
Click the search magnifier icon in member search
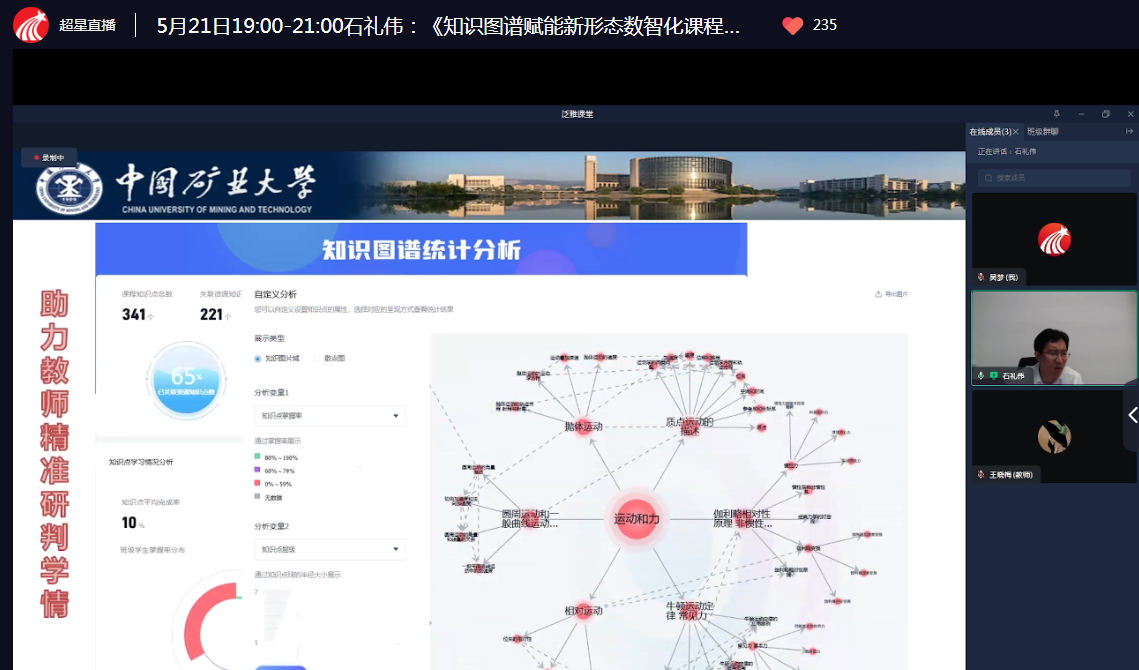pyautogui.click(x=989, y=178)
